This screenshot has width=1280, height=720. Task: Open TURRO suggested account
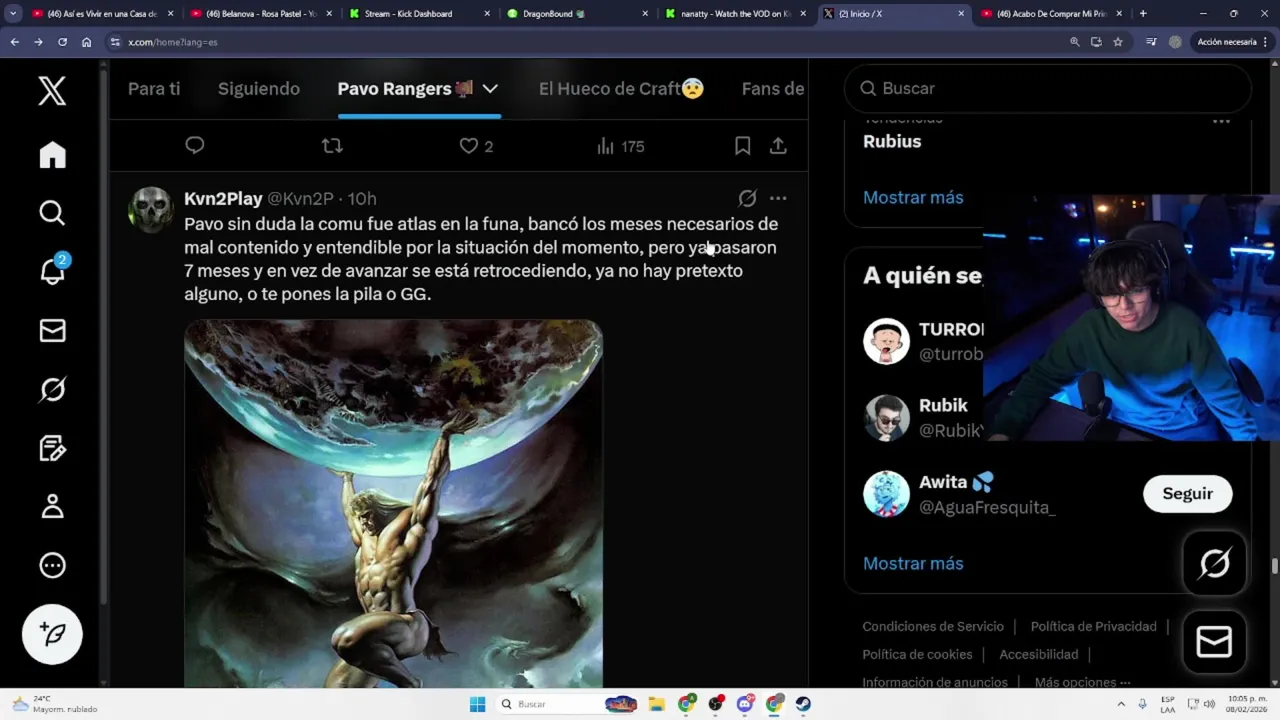950,329
